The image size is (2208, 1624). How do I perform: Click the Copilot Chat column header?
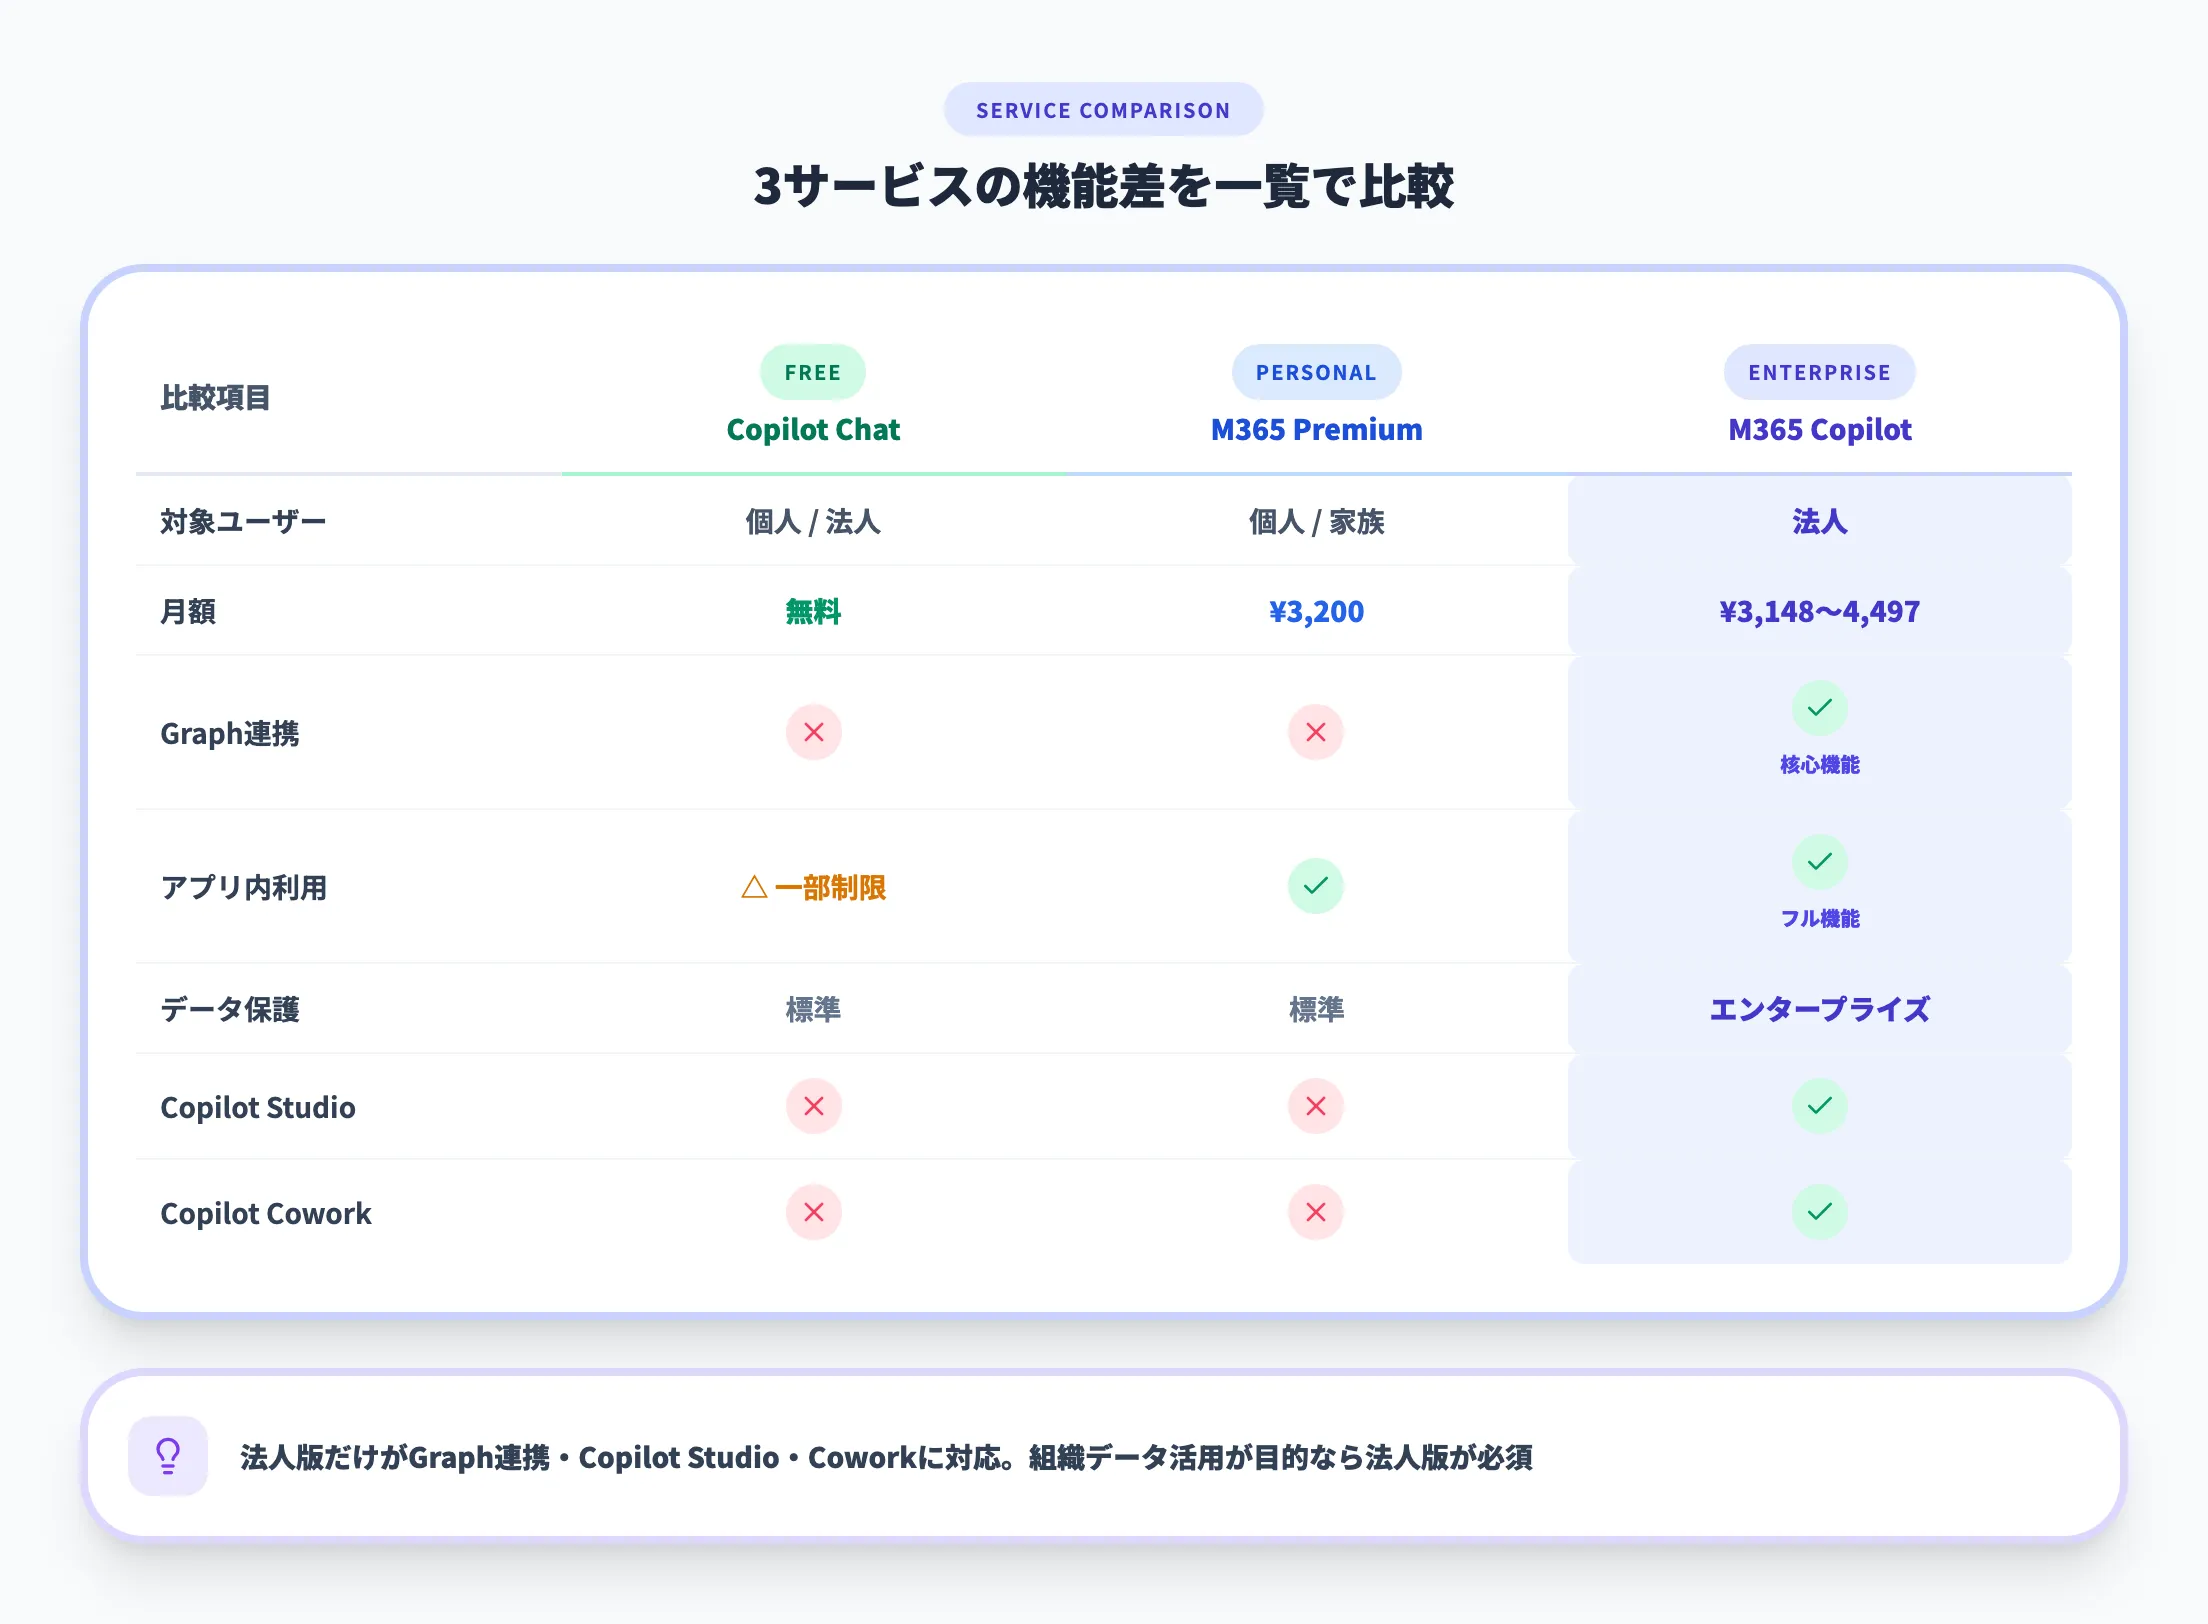tap(813, 429)
